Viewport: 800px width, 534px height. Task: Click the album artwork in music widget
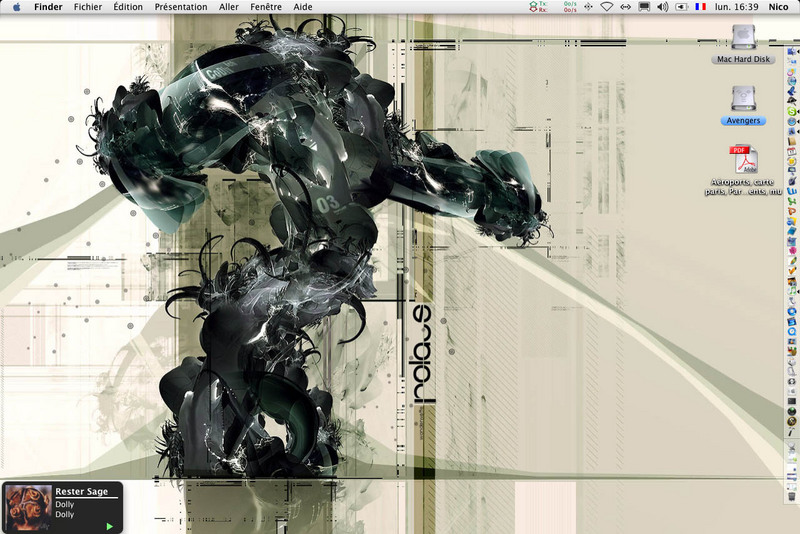point(29,508)
